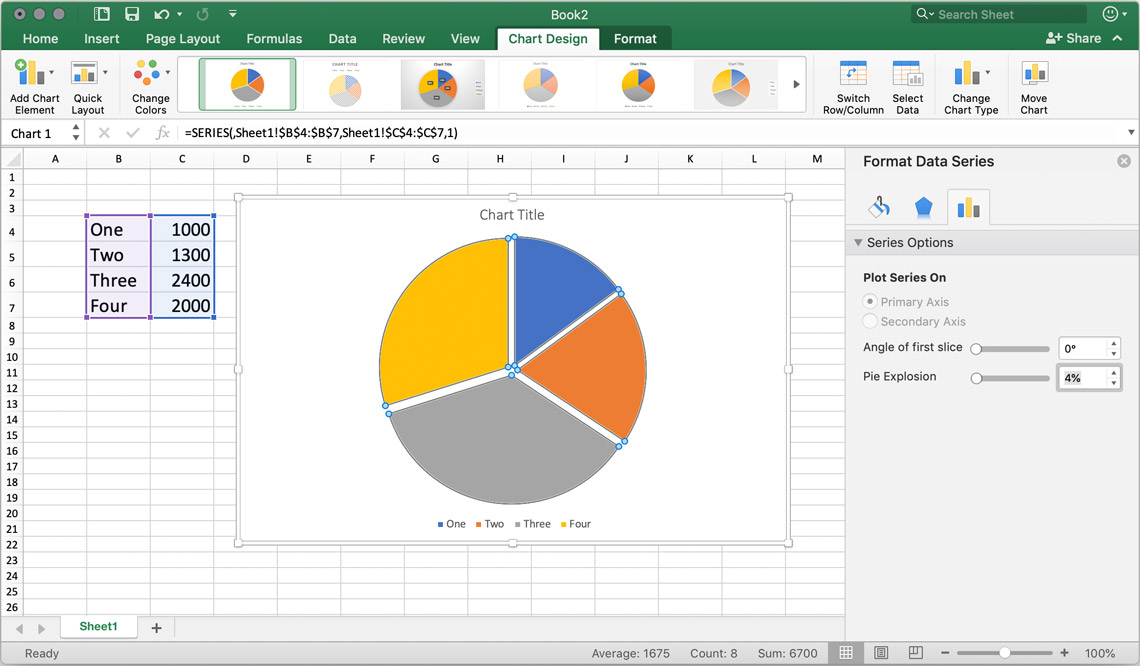Click the insert function fx icon
The width and height of the screenshot is (1140, 666).
pyautogui.click(x=163, y=132)
